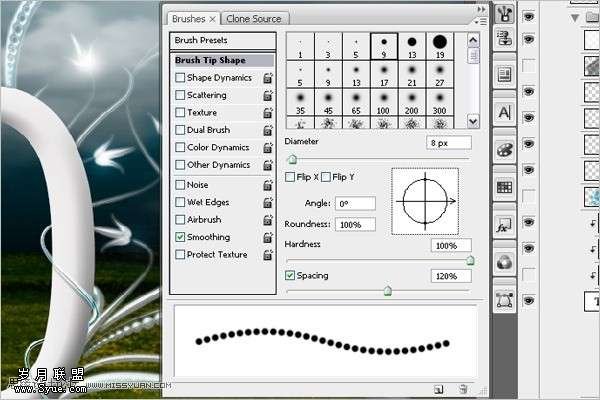This screenshot has width=600, height=400.
Task: Click the Hardness value field
Action: pos(451,245)
